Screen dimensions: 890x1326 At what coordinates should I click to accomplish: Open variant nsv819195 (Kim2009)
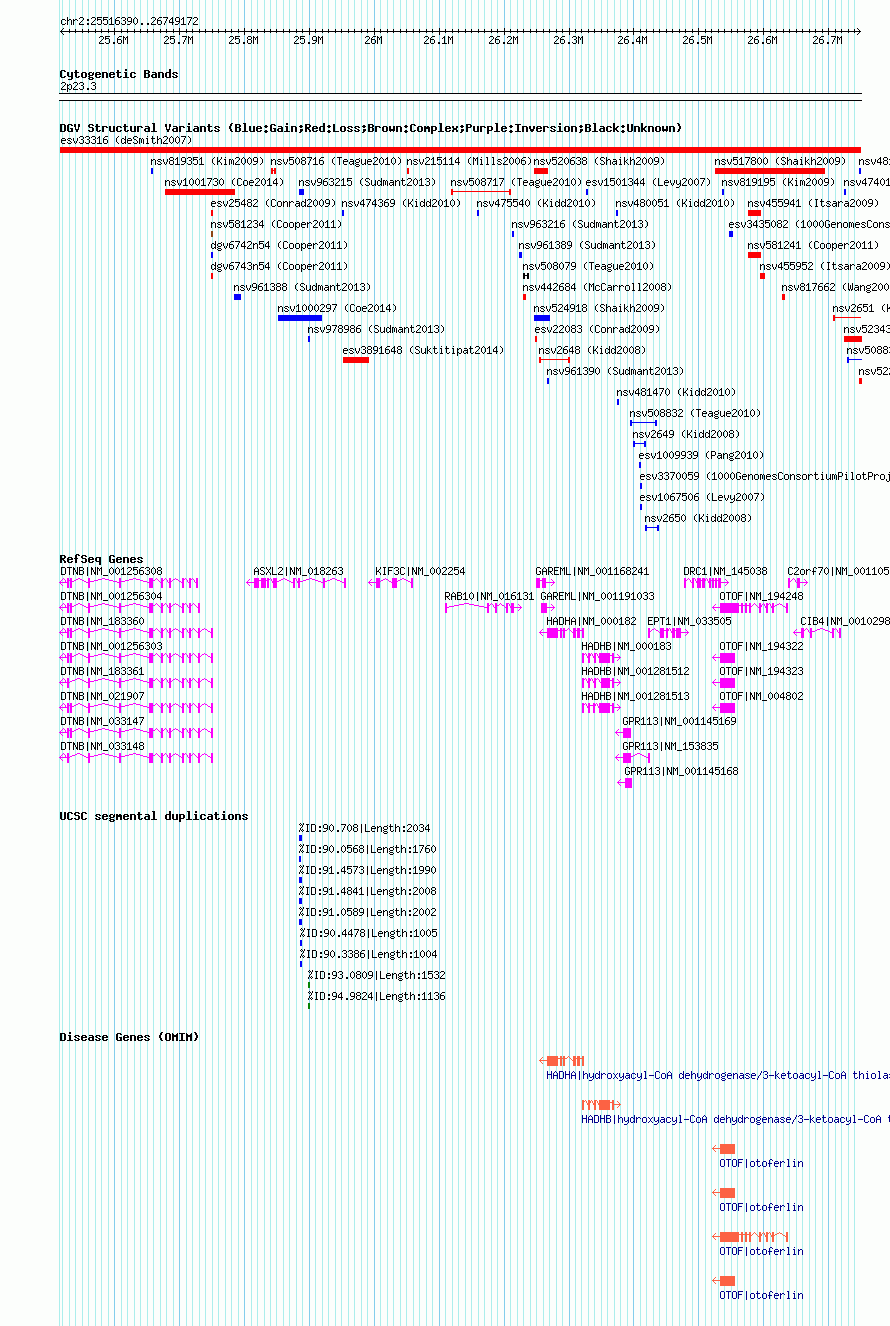[x=778, y=182]
